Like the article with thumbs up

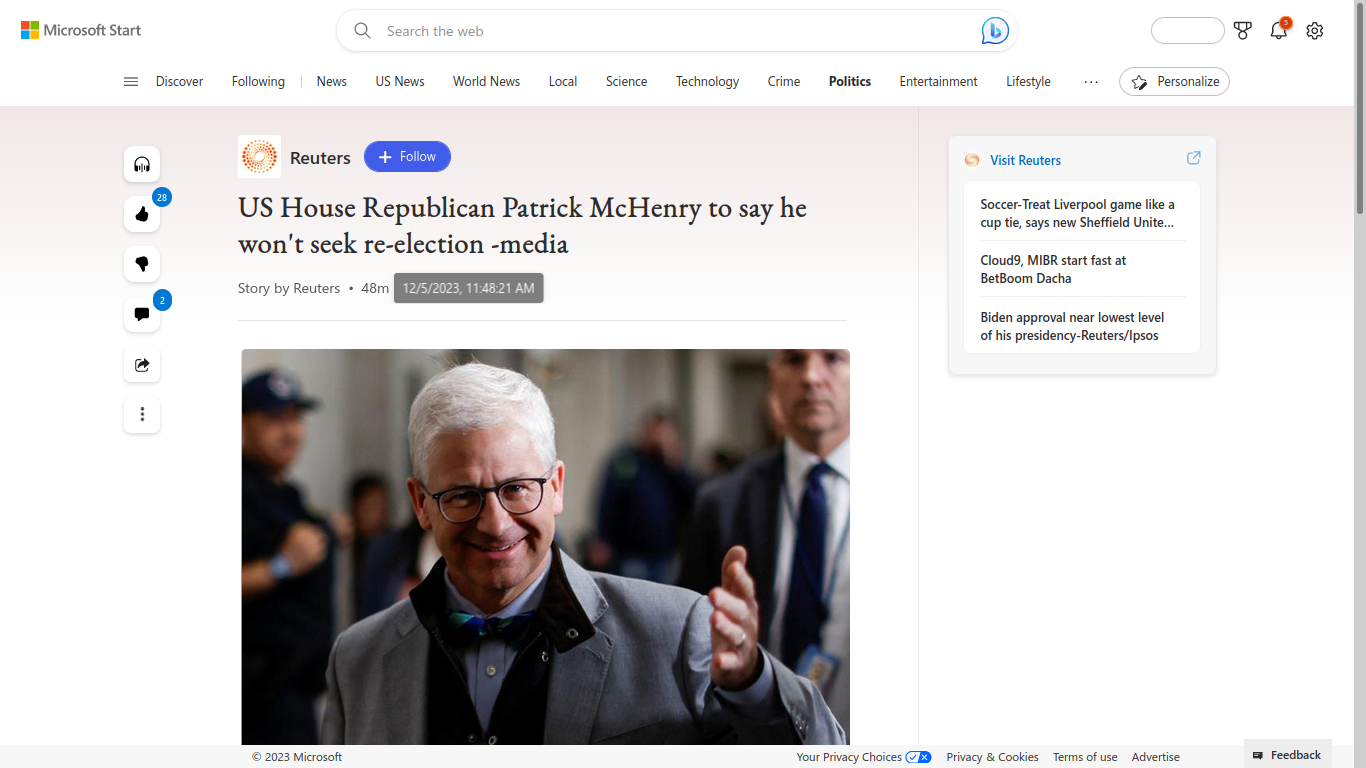142,214
